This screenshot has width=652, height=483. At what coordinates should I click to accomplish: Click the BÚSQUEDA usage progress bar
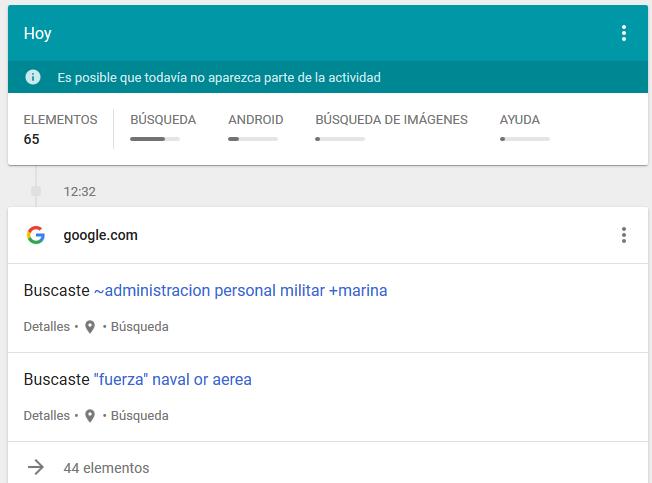[x=155, y=139]
